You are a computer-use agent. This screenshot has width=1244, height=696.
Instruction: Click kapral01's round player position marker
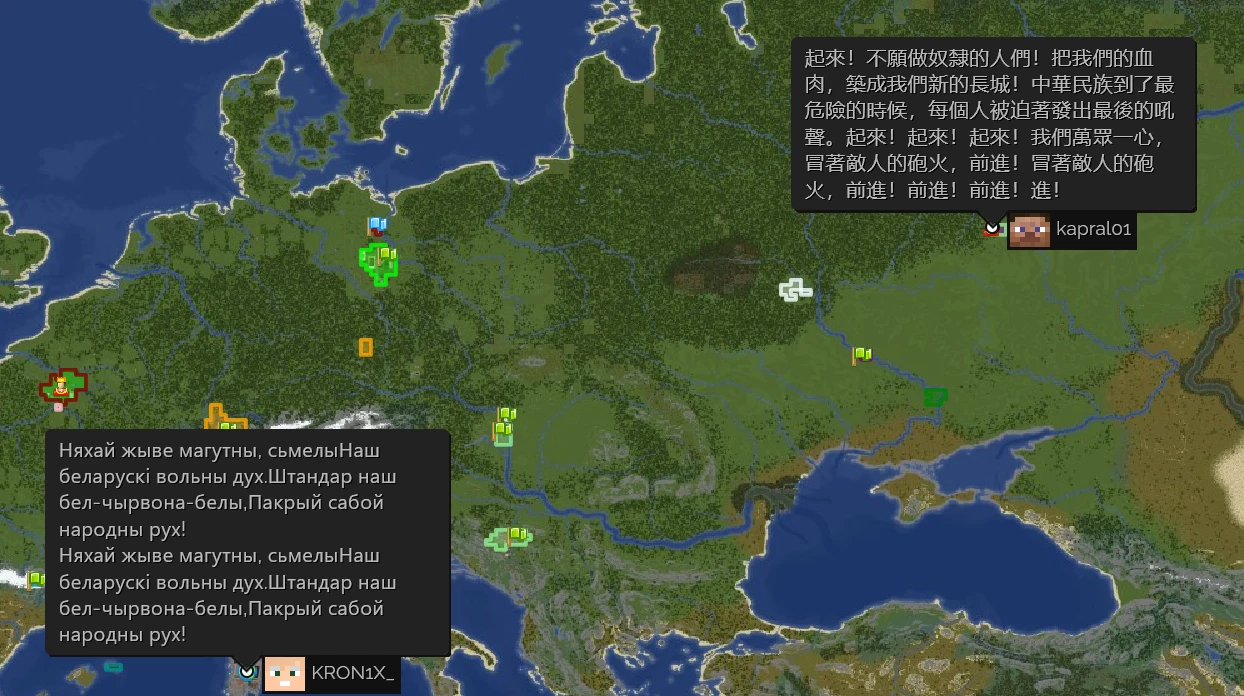[991, 229]
